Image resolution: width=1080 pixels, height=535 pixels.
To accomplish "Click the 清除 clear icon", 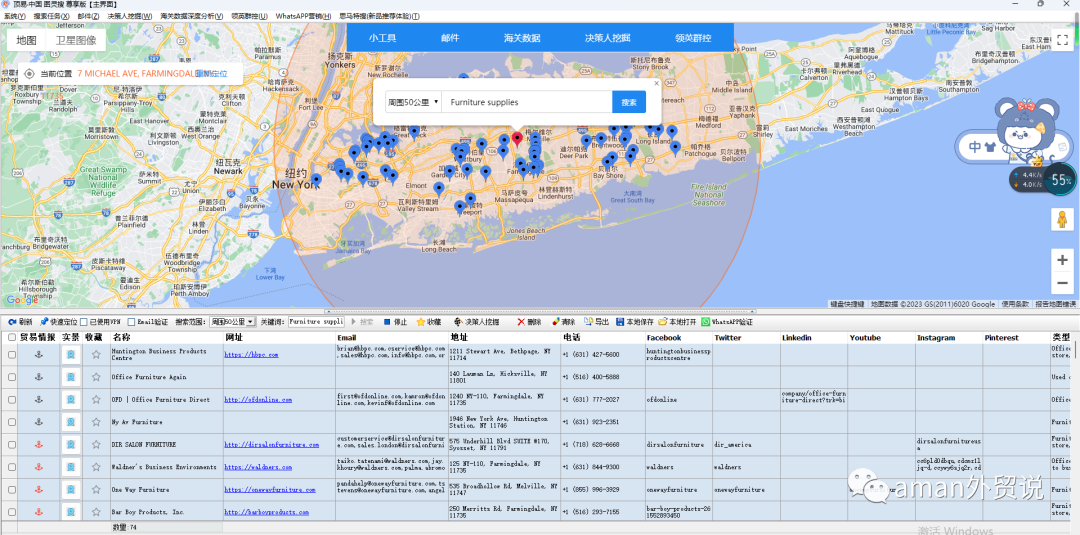I will point(555,322).
